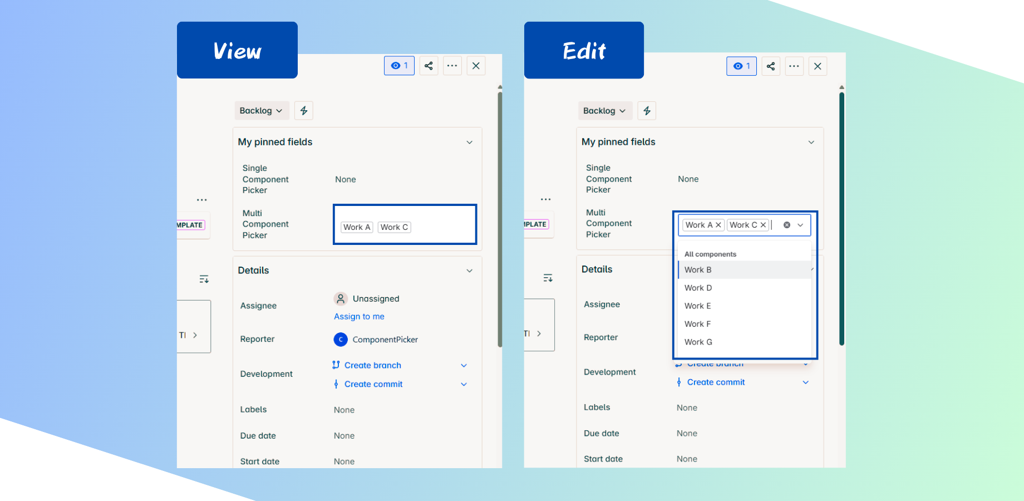
Task: Click the Multi Component Picker input field
Action: coord(744,225)
